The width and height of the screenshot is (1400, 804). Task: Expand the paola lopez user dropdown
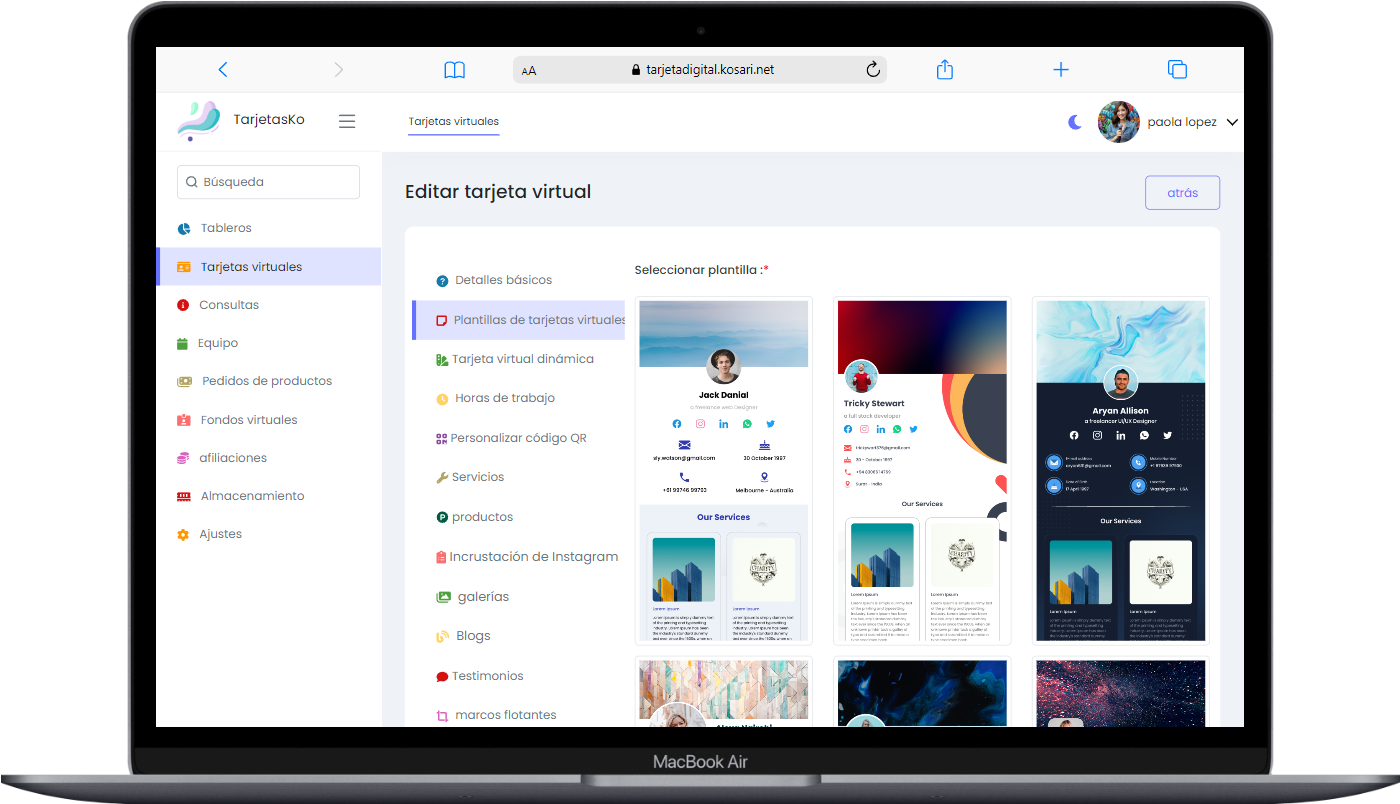click(x=1231, y=122)
